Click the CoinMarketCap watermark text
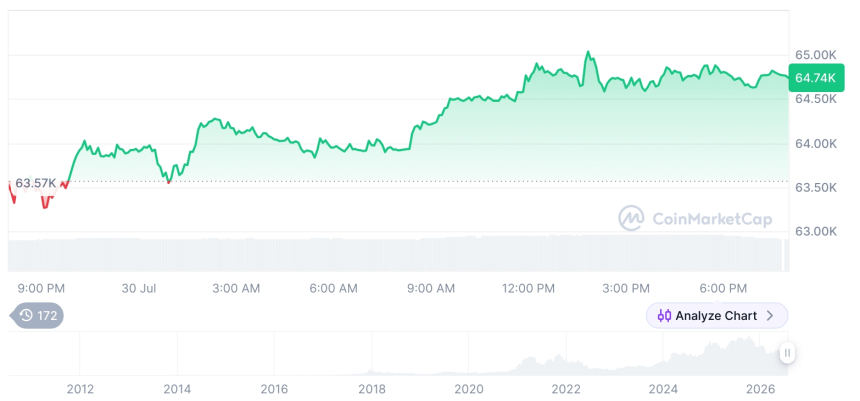This screenshot has height=401, width=860. 712,219
